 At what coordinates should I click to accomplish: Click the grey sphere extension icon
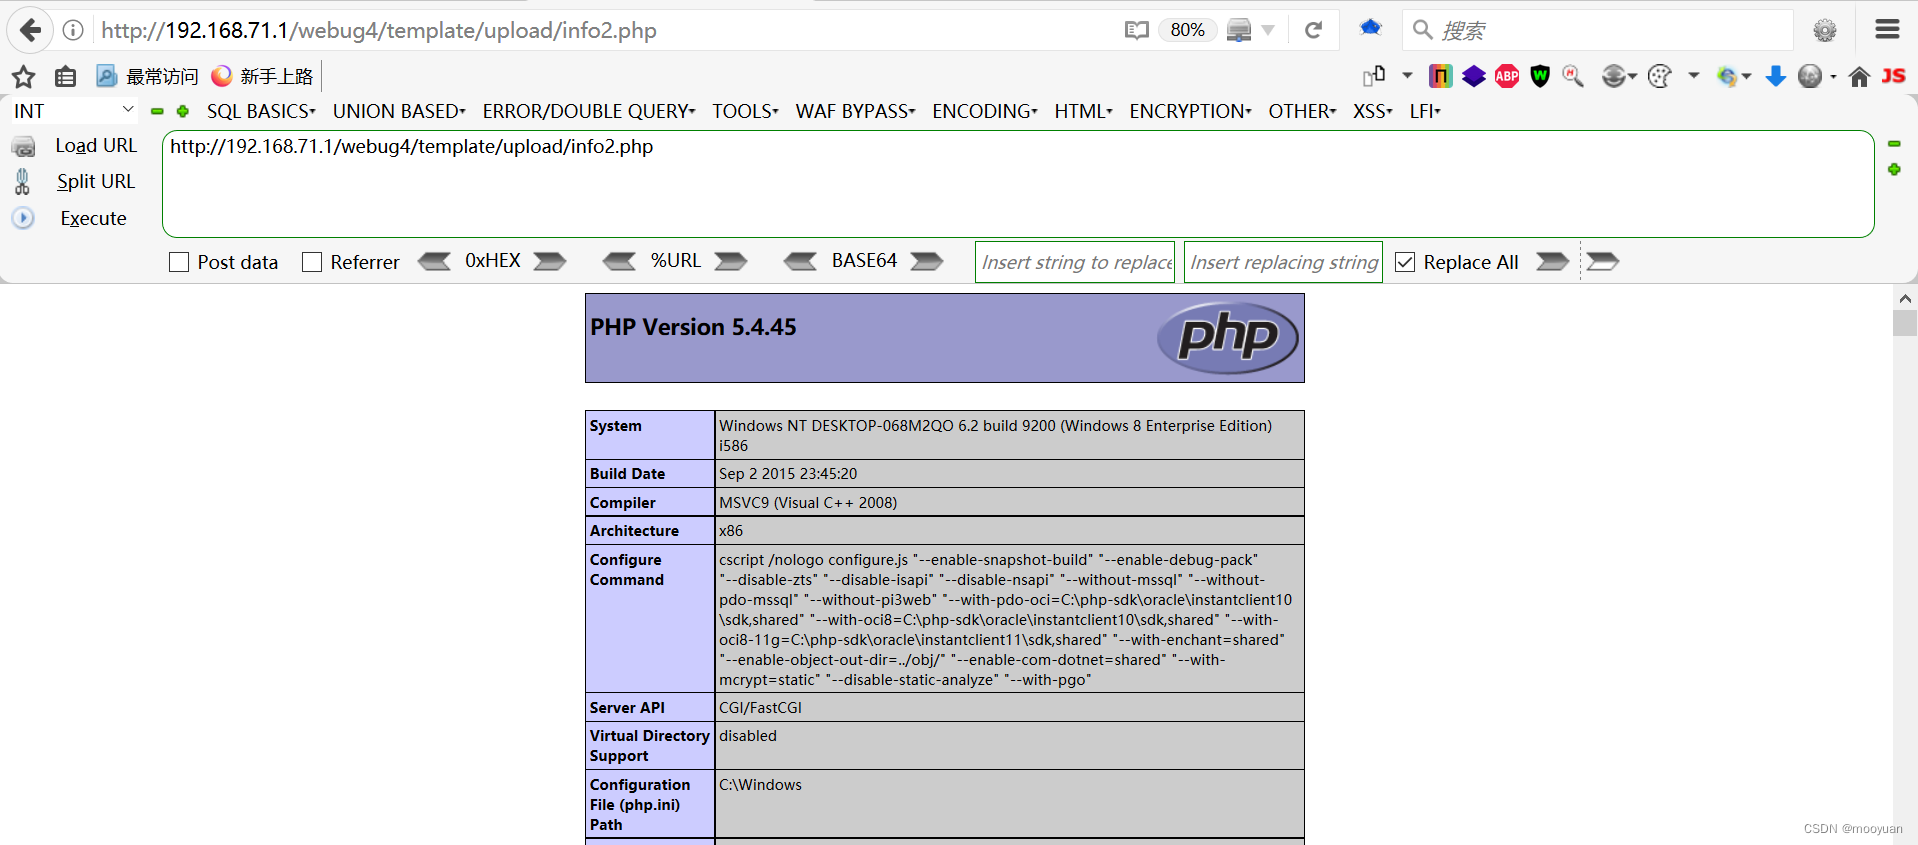point(1810,76)
